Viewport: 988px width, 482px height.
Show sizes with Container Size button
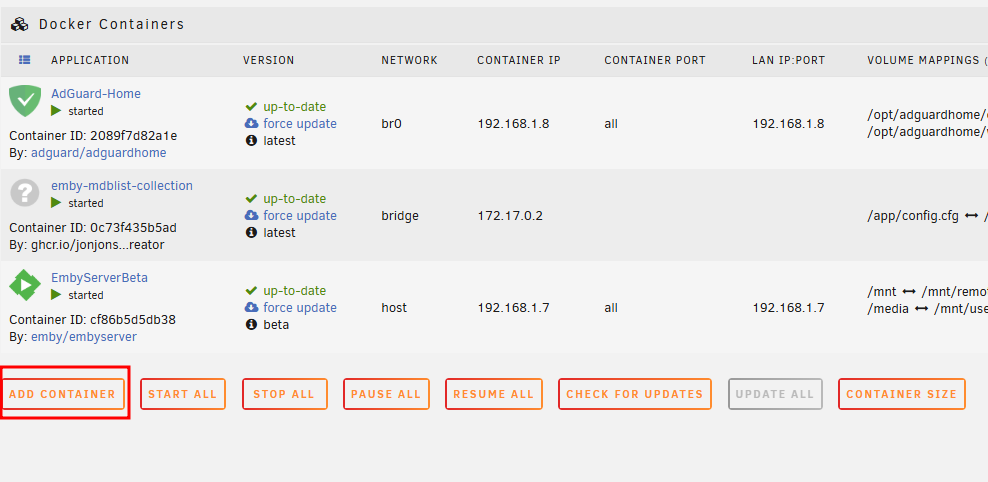point(901,394)
